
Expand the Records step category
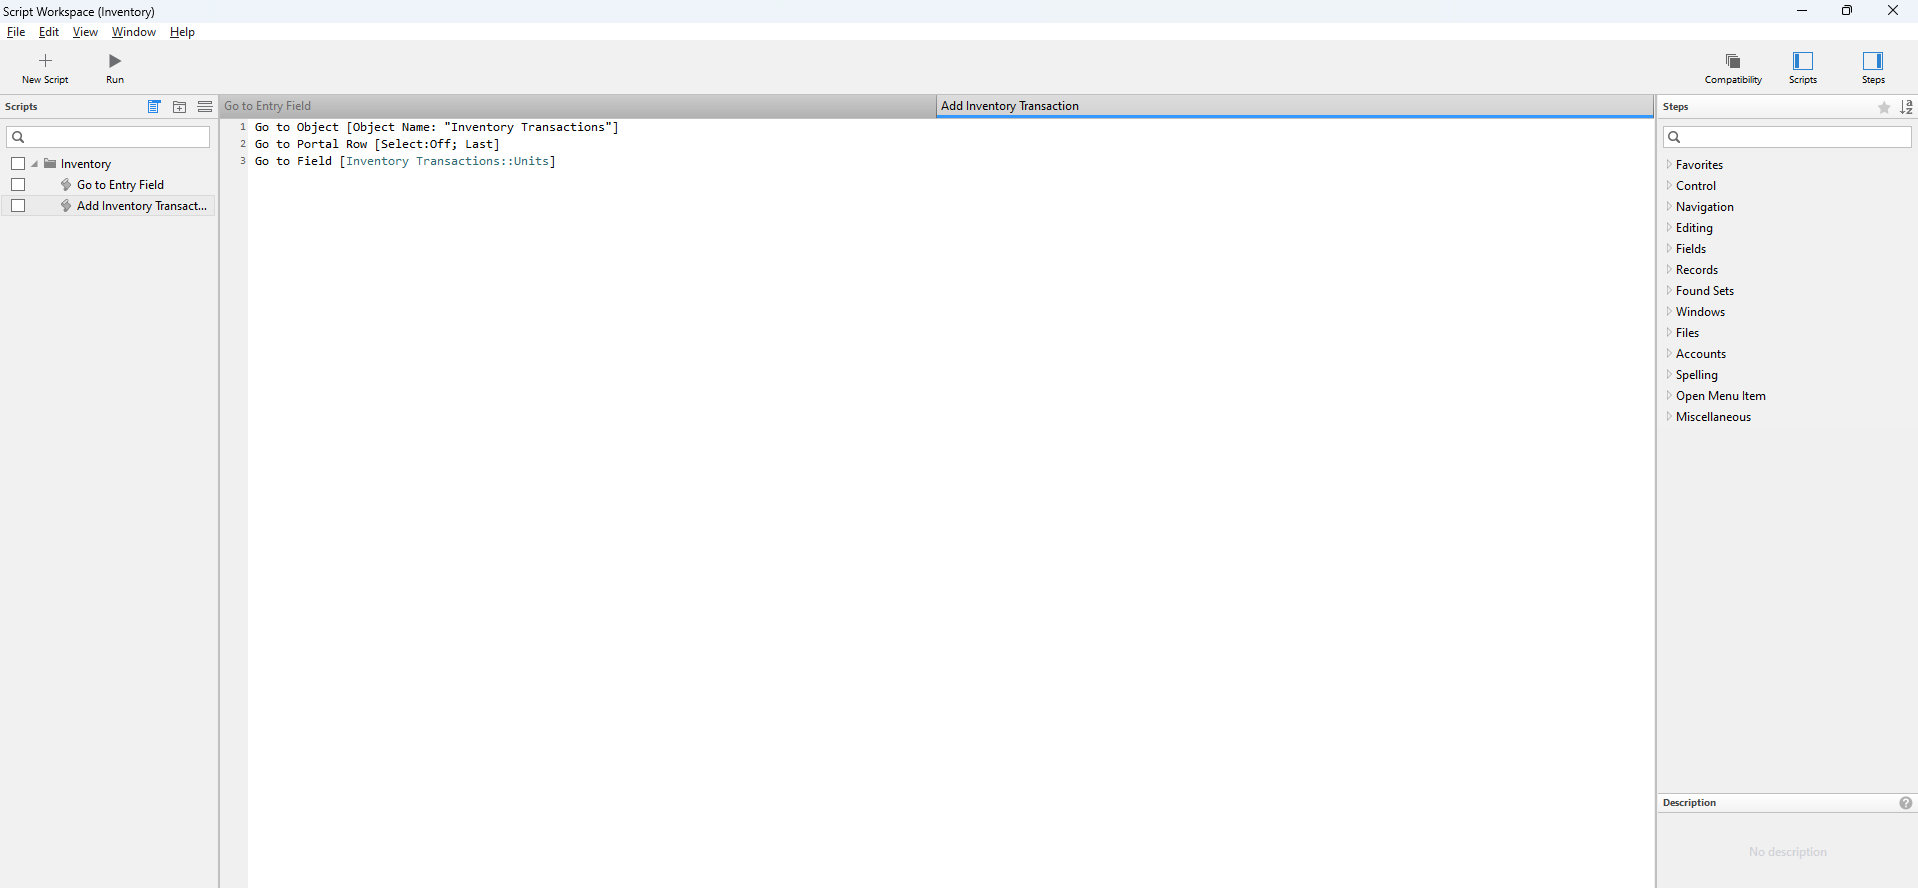1669,269
